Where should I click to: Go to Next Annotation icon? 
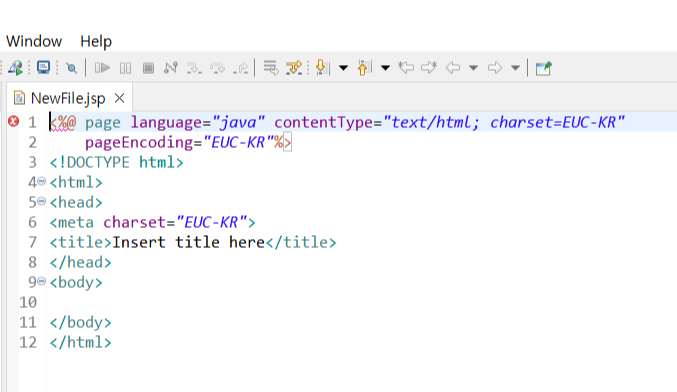(322, 68)
